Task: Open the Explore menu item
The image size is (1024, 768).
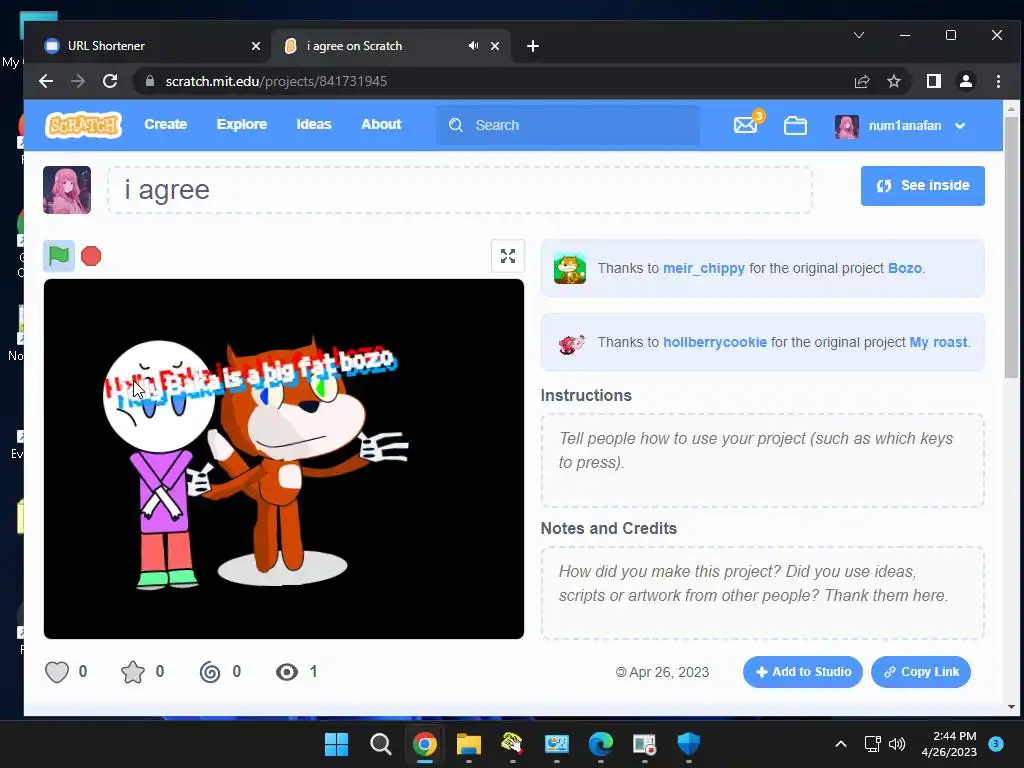Action: tap(242, 125)
